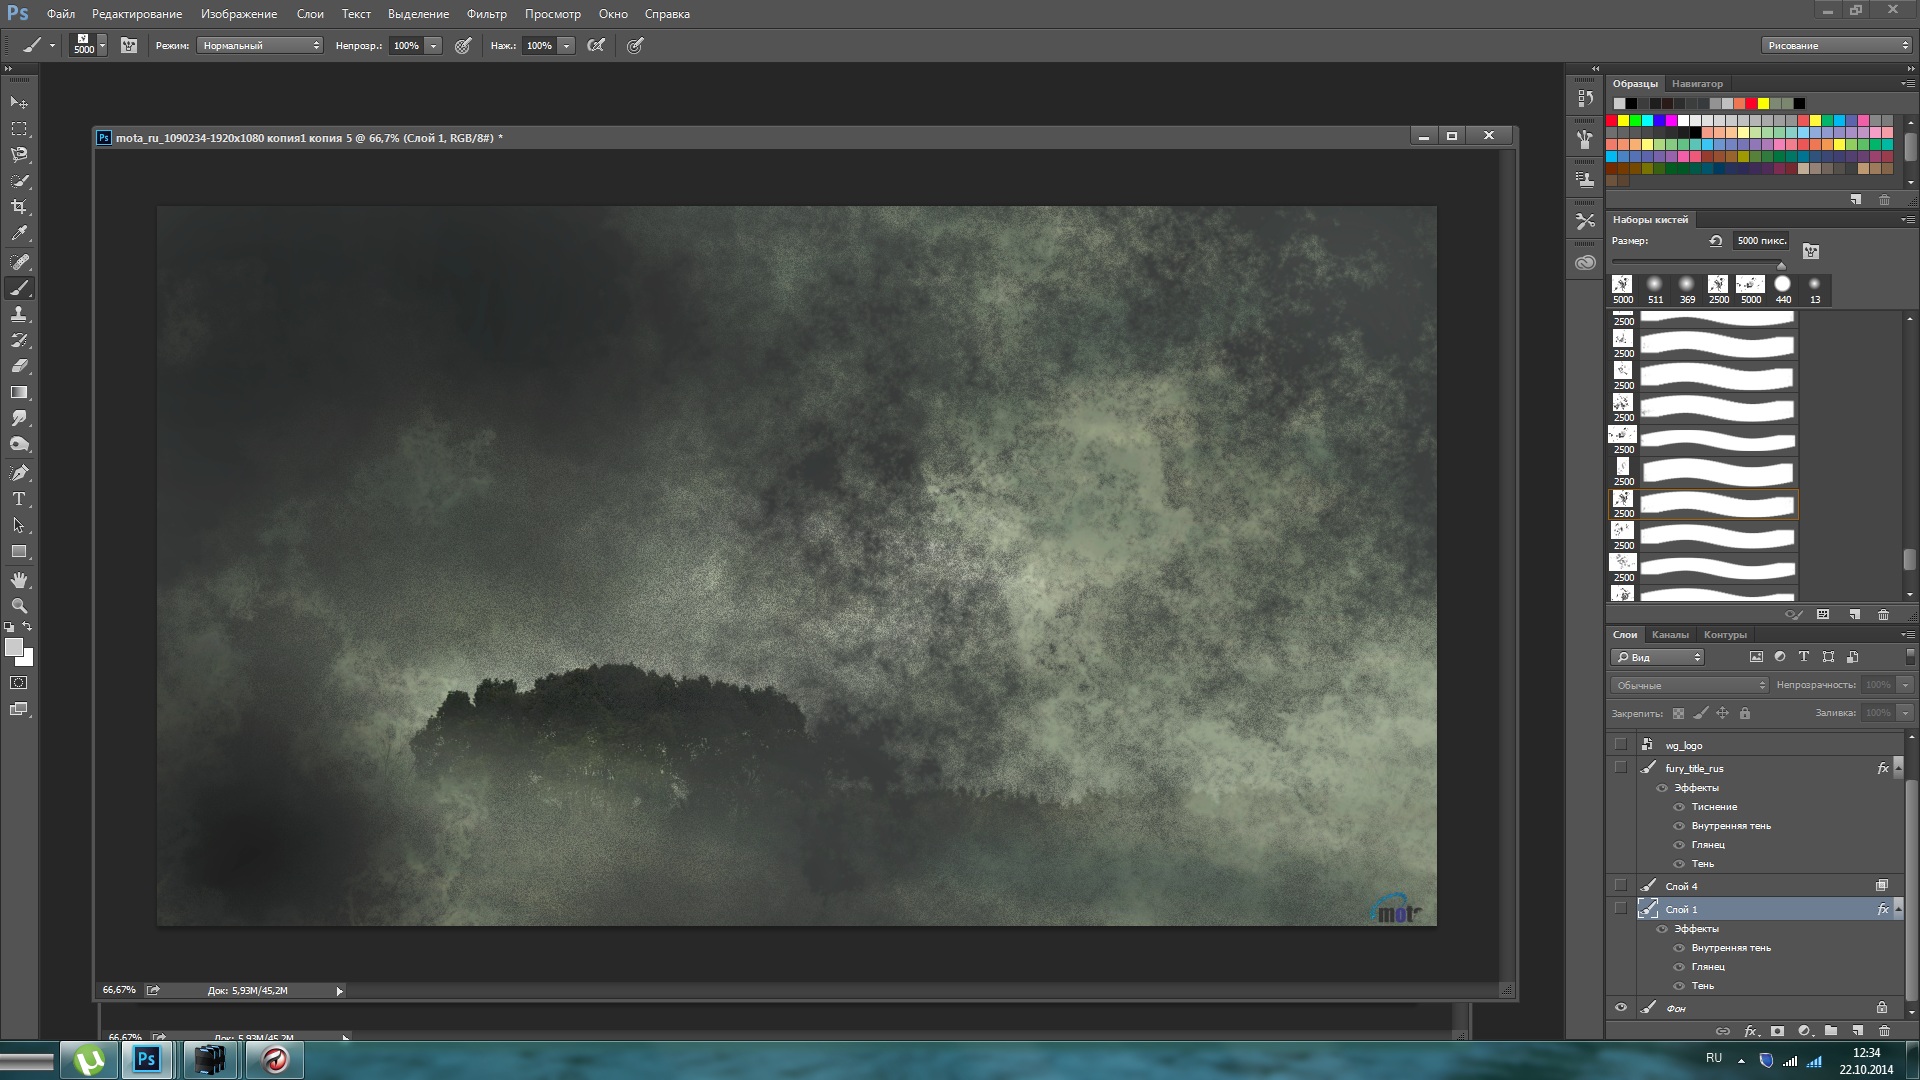This screenshot has height=1080, width=1920.
Task: Open the brush panel toggle icon
Action: pyautogui.click(x=129, y=45)
